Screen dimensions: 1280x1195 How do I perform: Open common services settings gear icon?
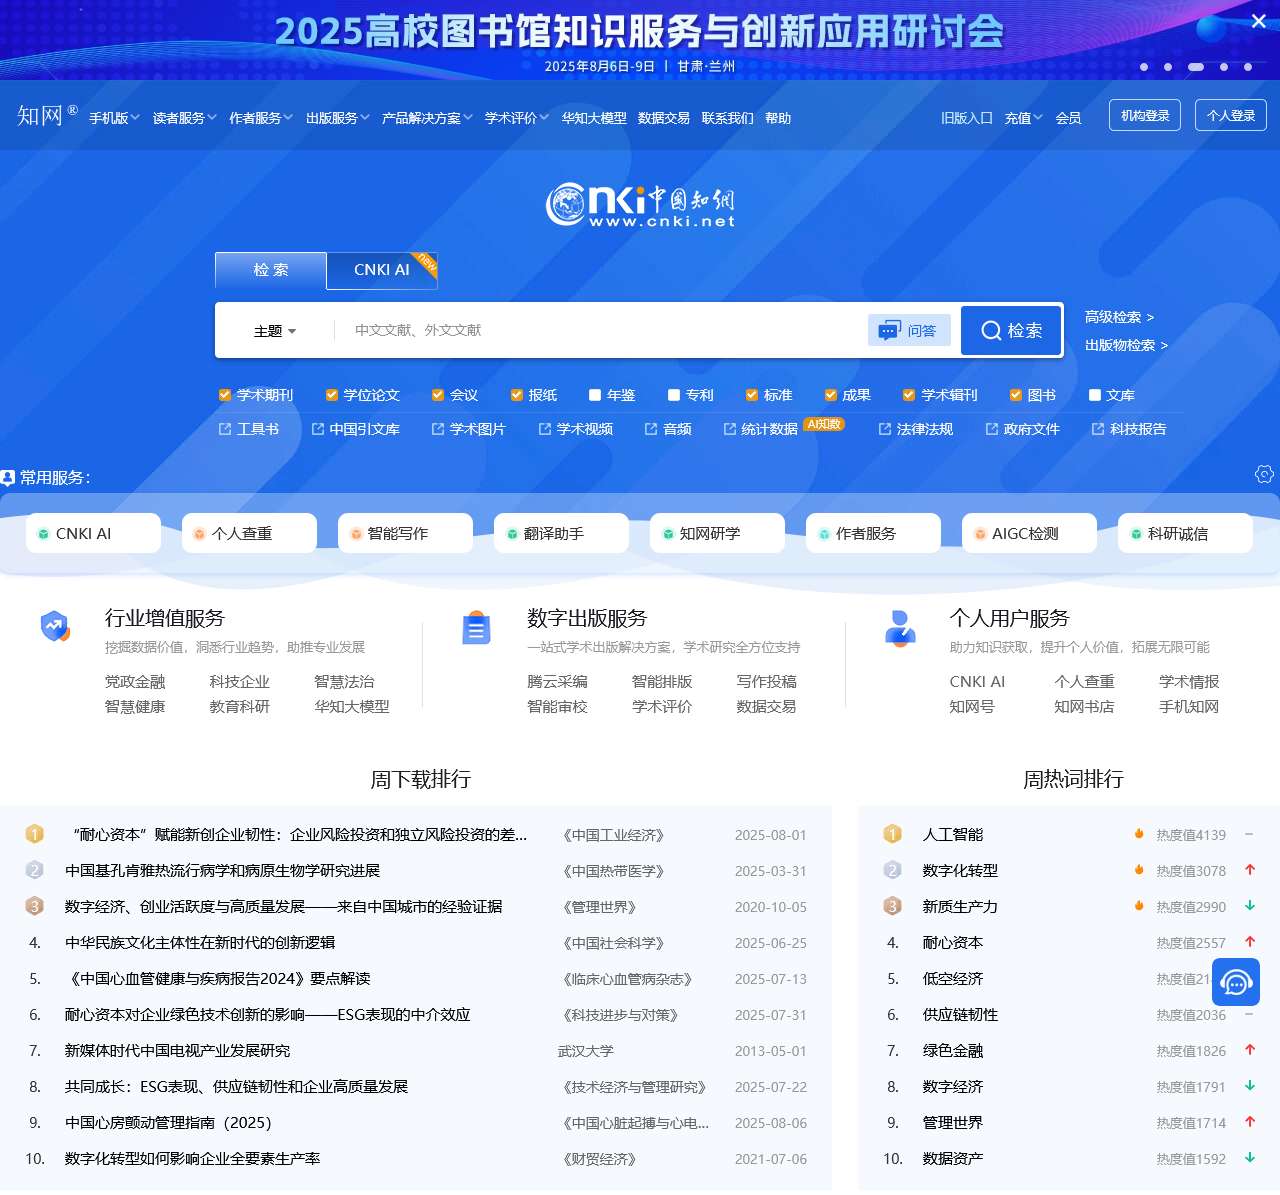[x=1264, y=474]
